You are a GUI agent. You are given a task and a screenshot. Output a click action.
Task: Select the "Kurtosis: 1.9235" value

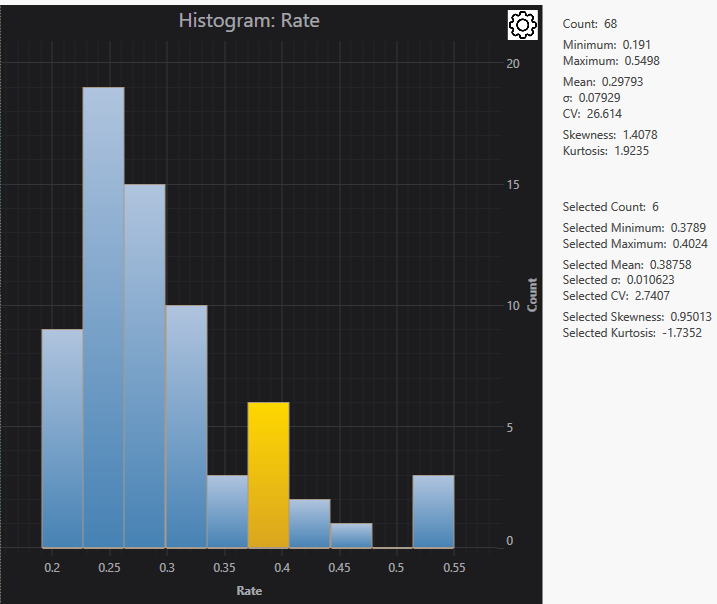(x=605, y=151)
